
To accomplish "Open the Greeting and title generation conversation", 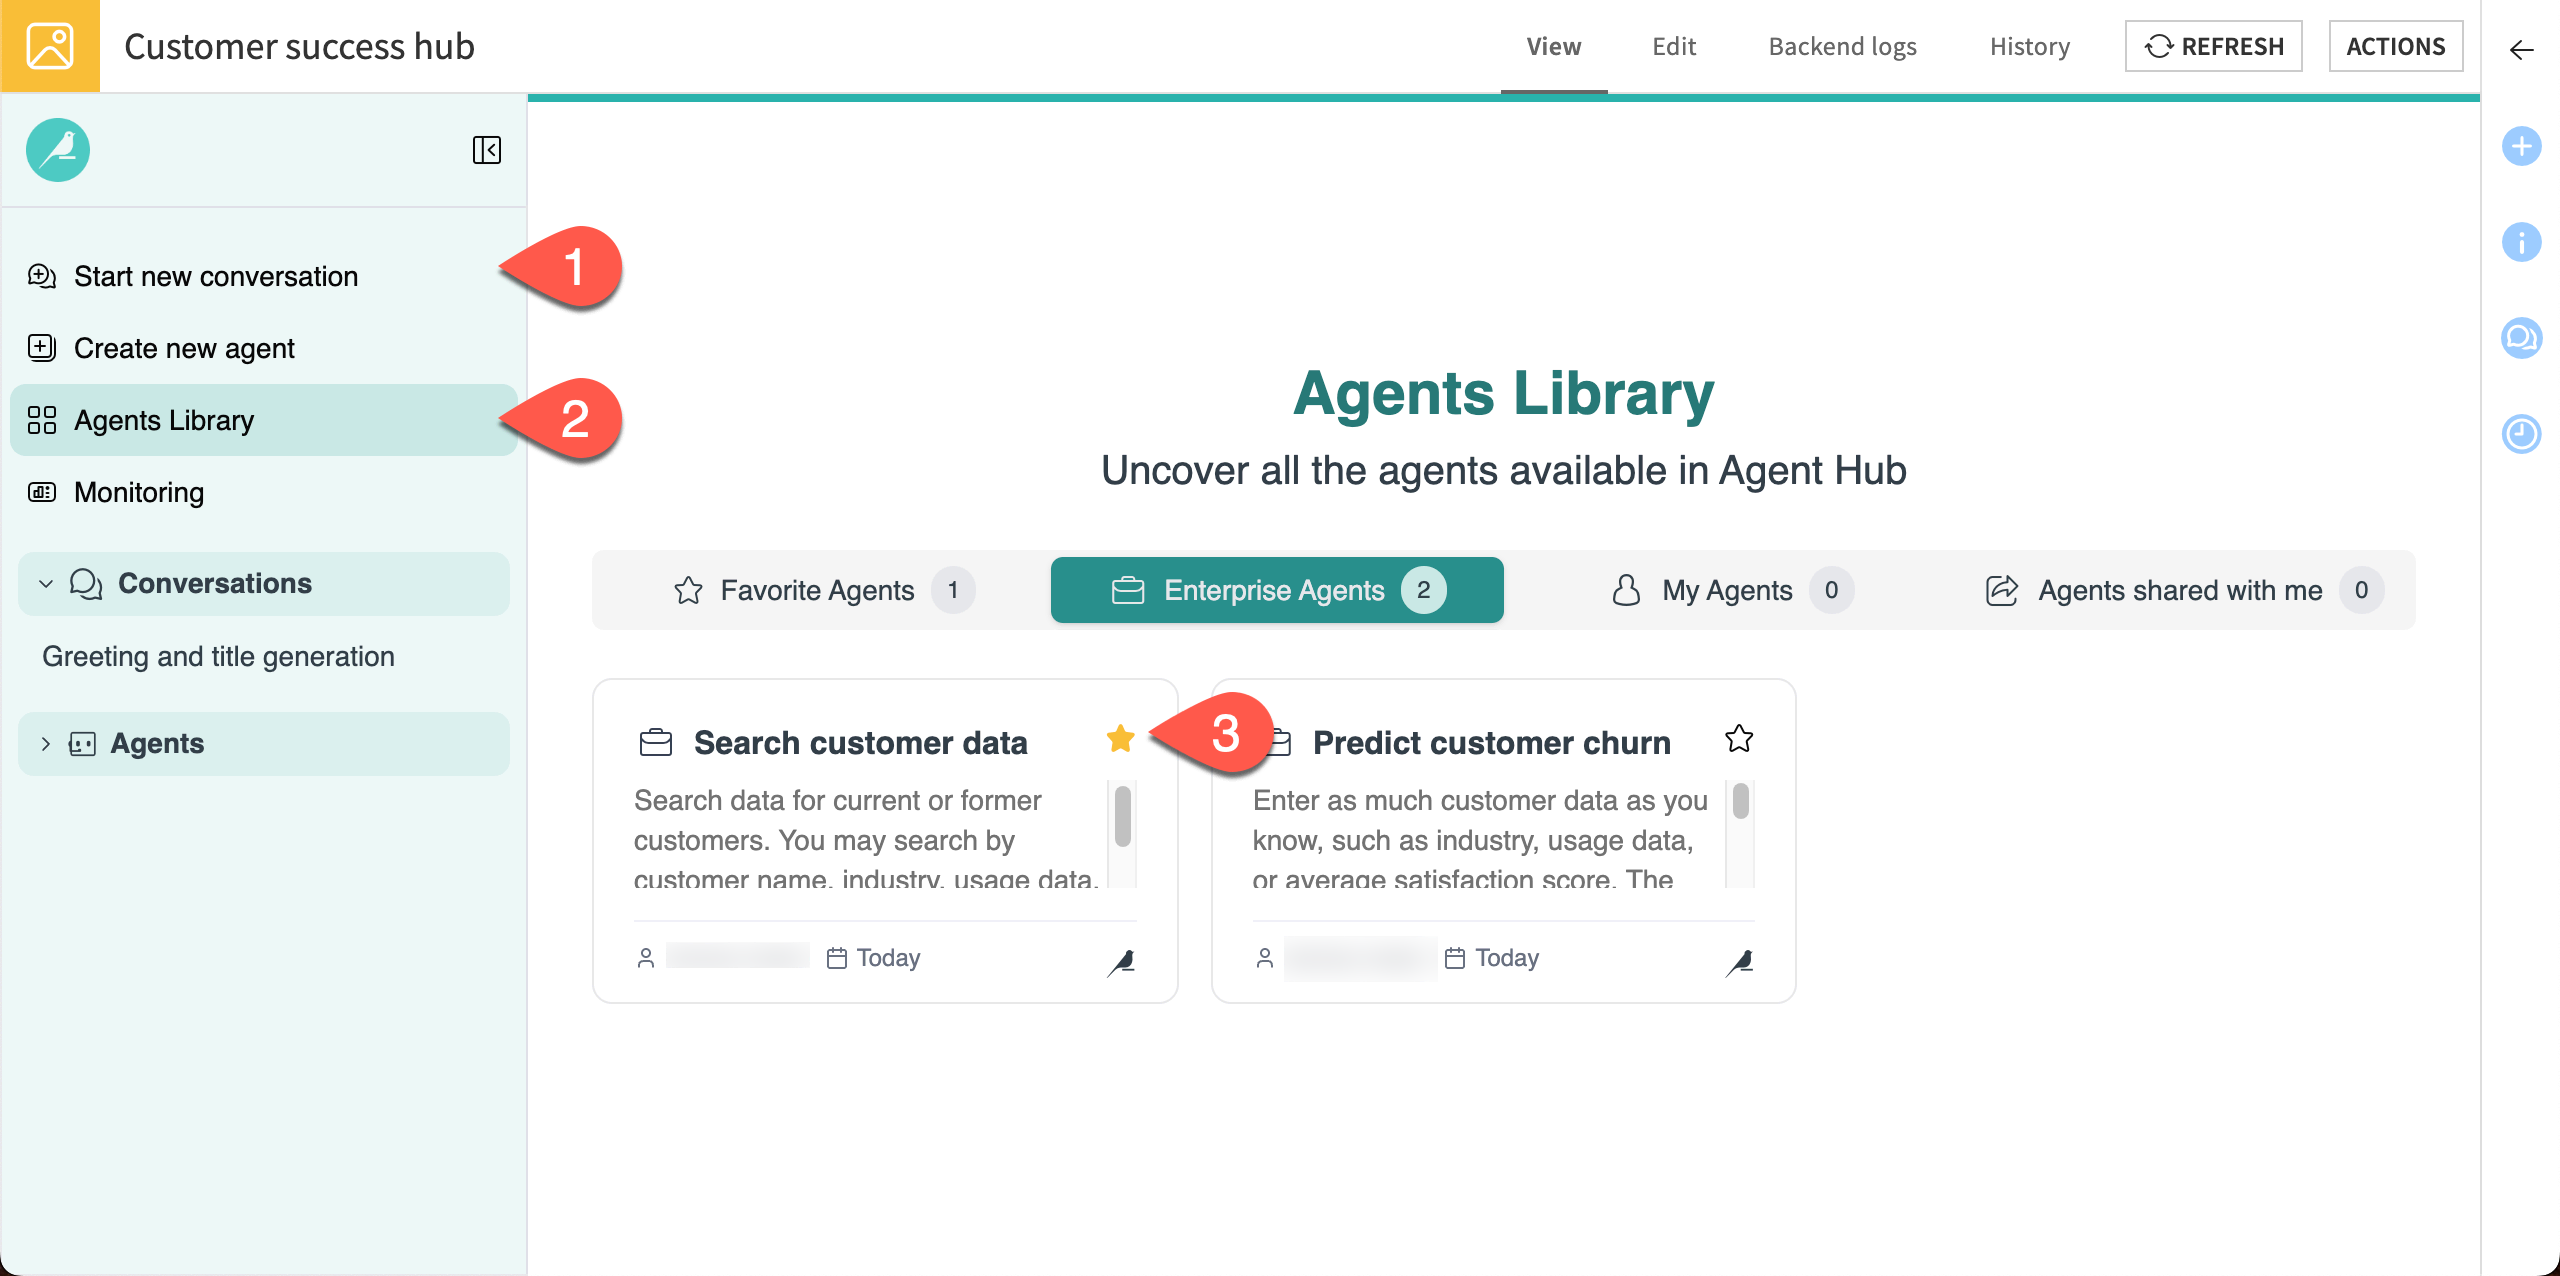I will click(x=218, y=656).
